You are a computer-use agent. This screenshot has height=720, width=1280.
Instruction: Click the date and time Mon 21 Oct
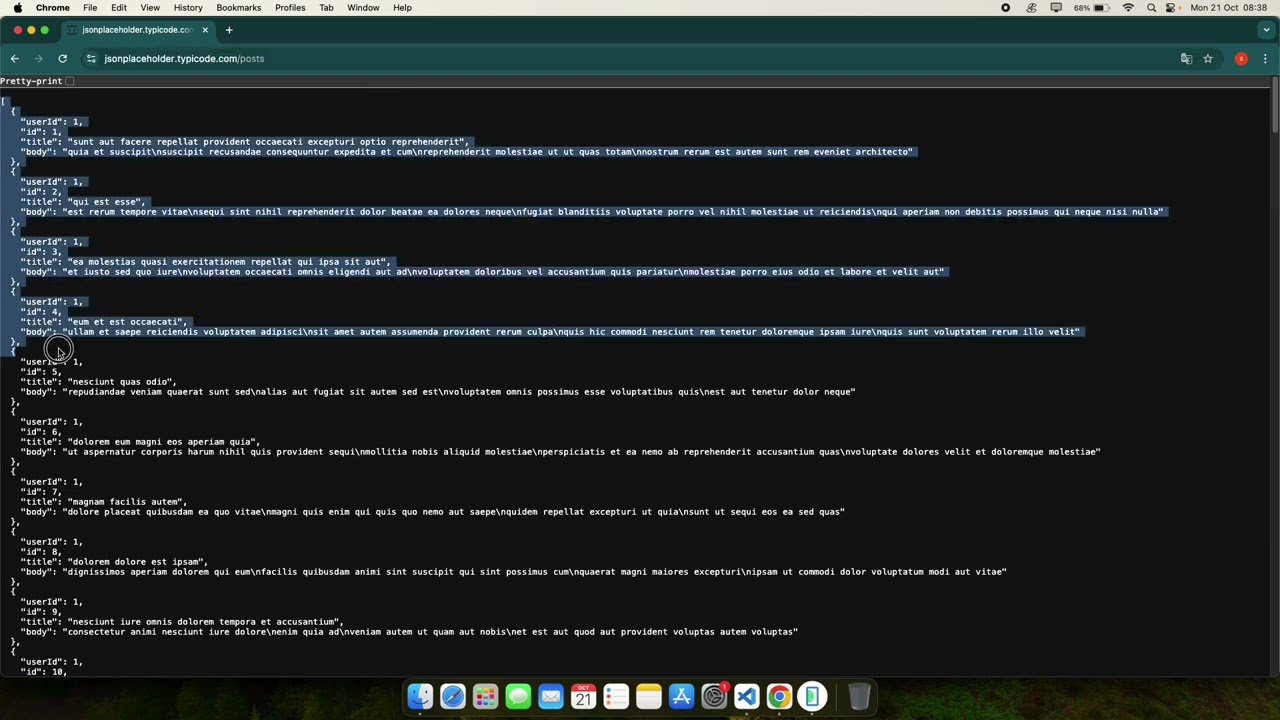(x=1230, y=8)
